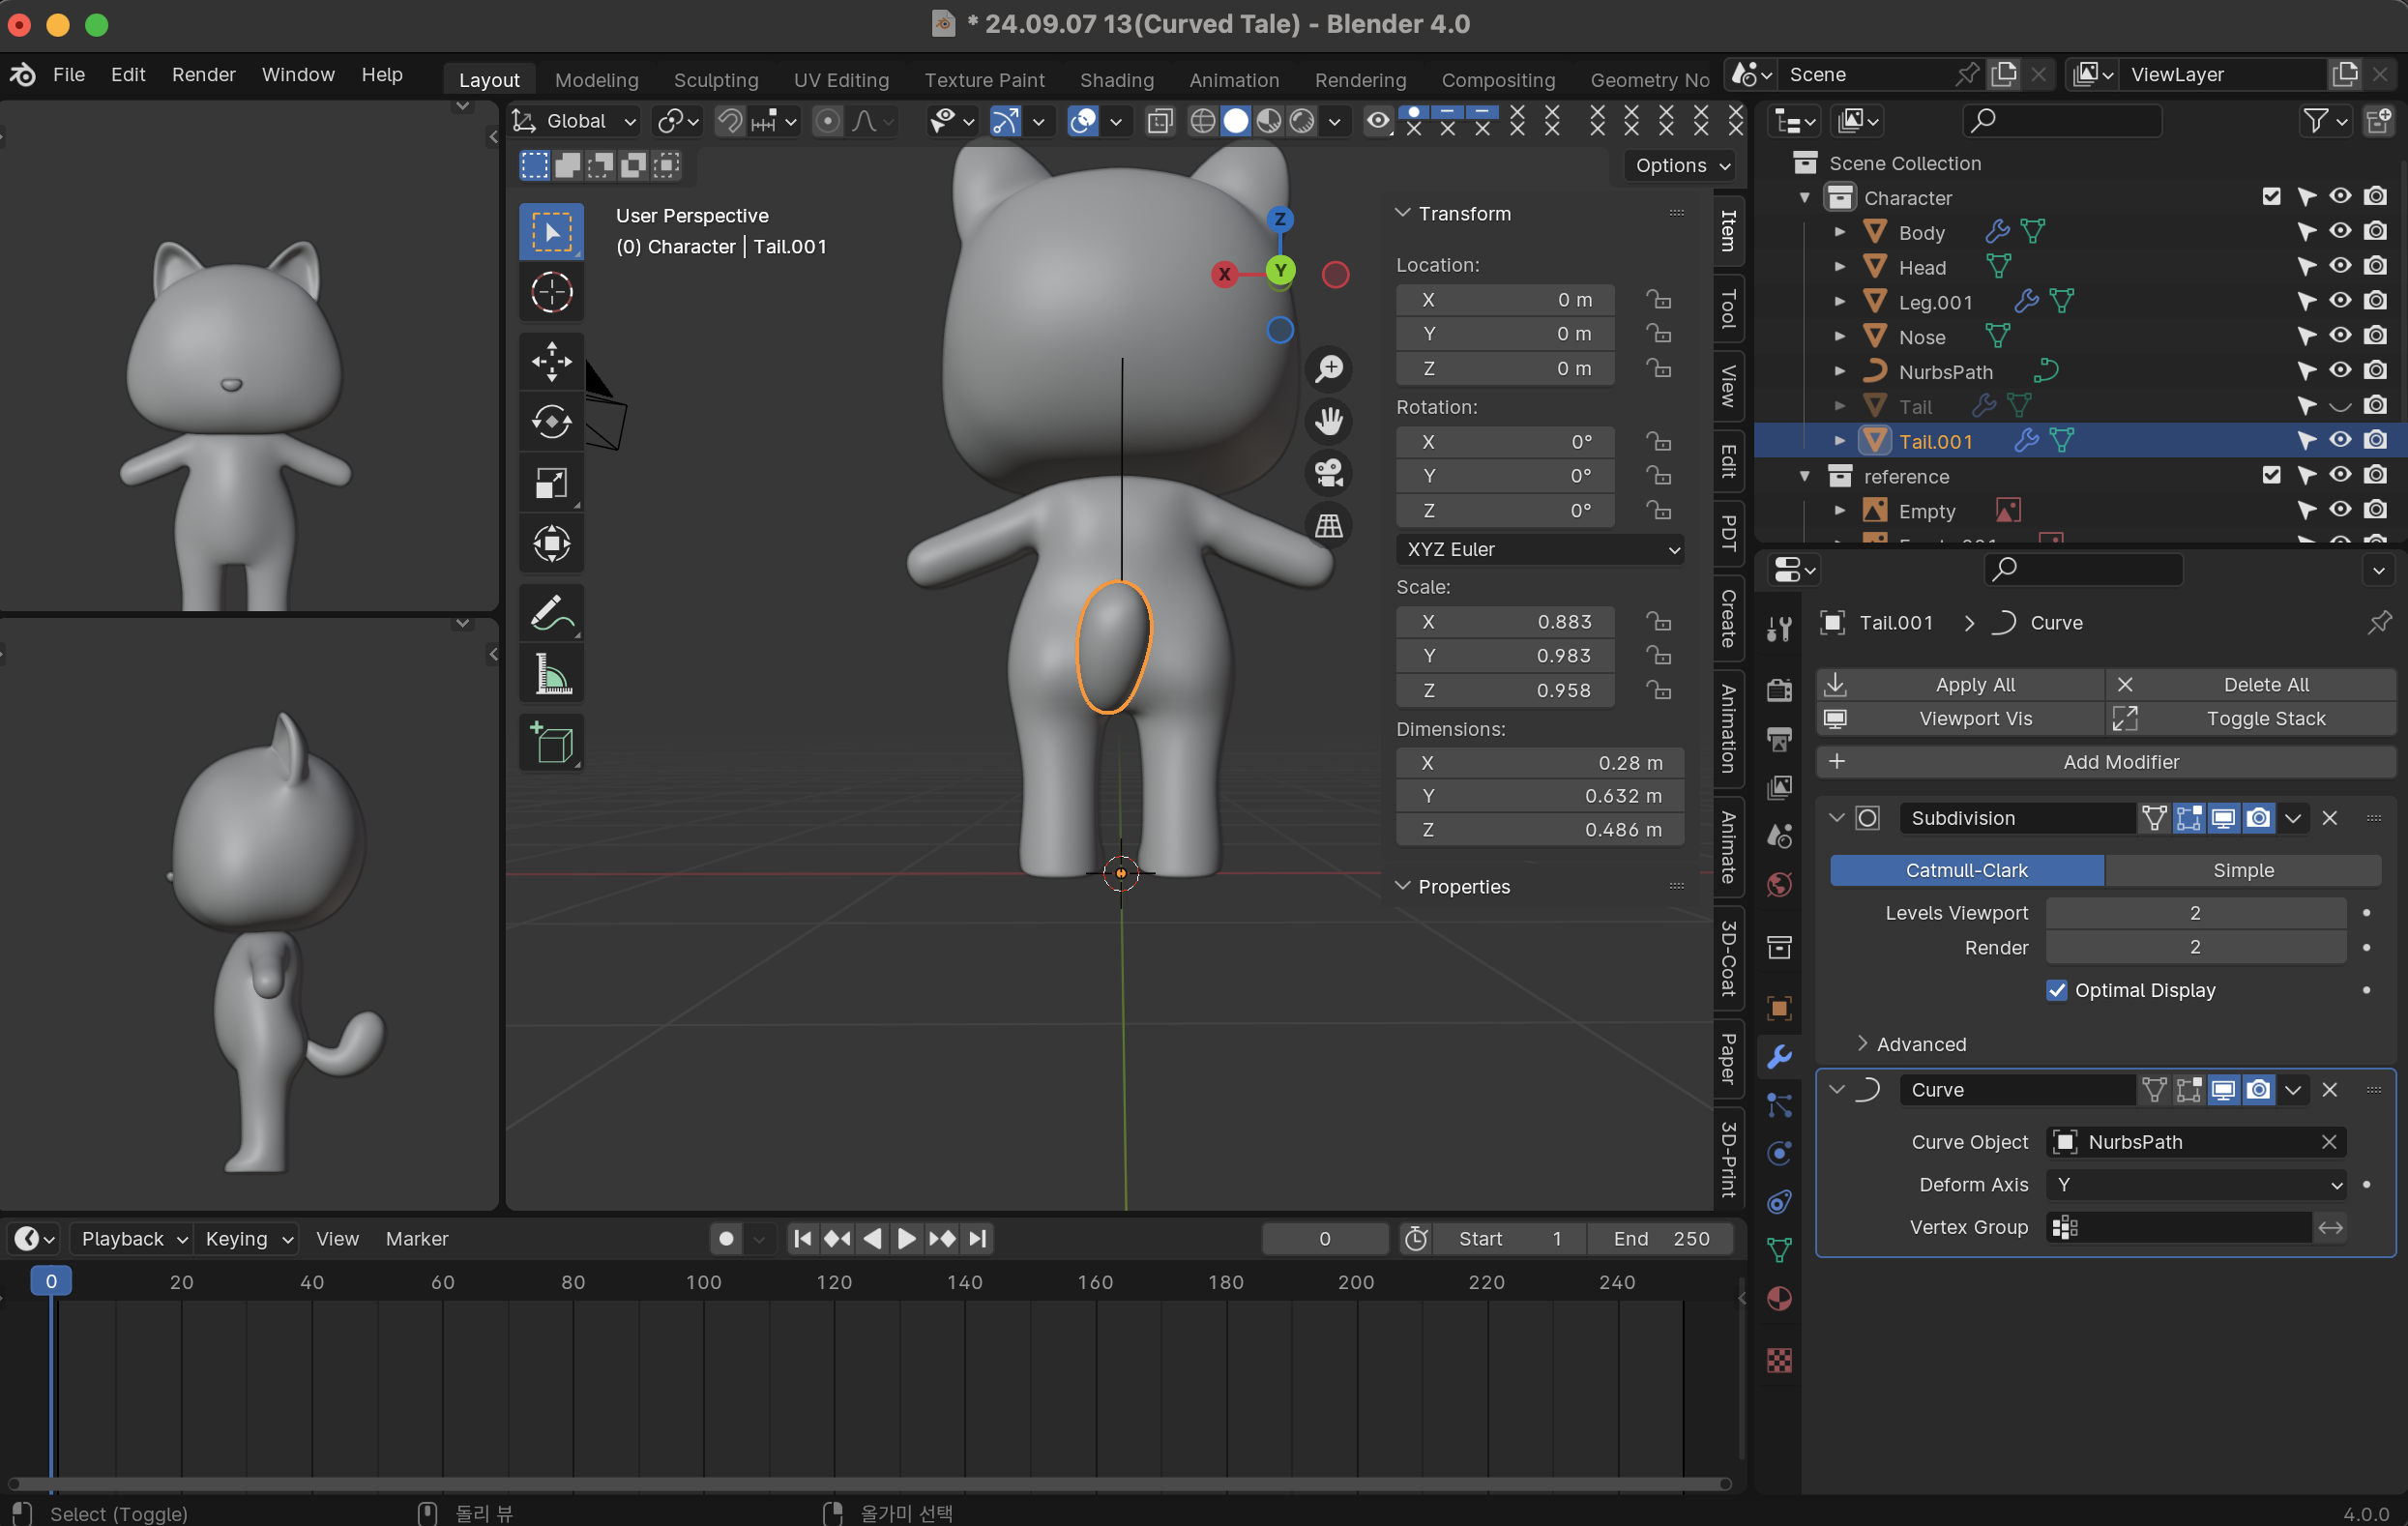Select solid viewport shading mode
Image resolution: width=2408 pixels, height=1526 pixels.
pyautogui.click(x=1236, y=121)
